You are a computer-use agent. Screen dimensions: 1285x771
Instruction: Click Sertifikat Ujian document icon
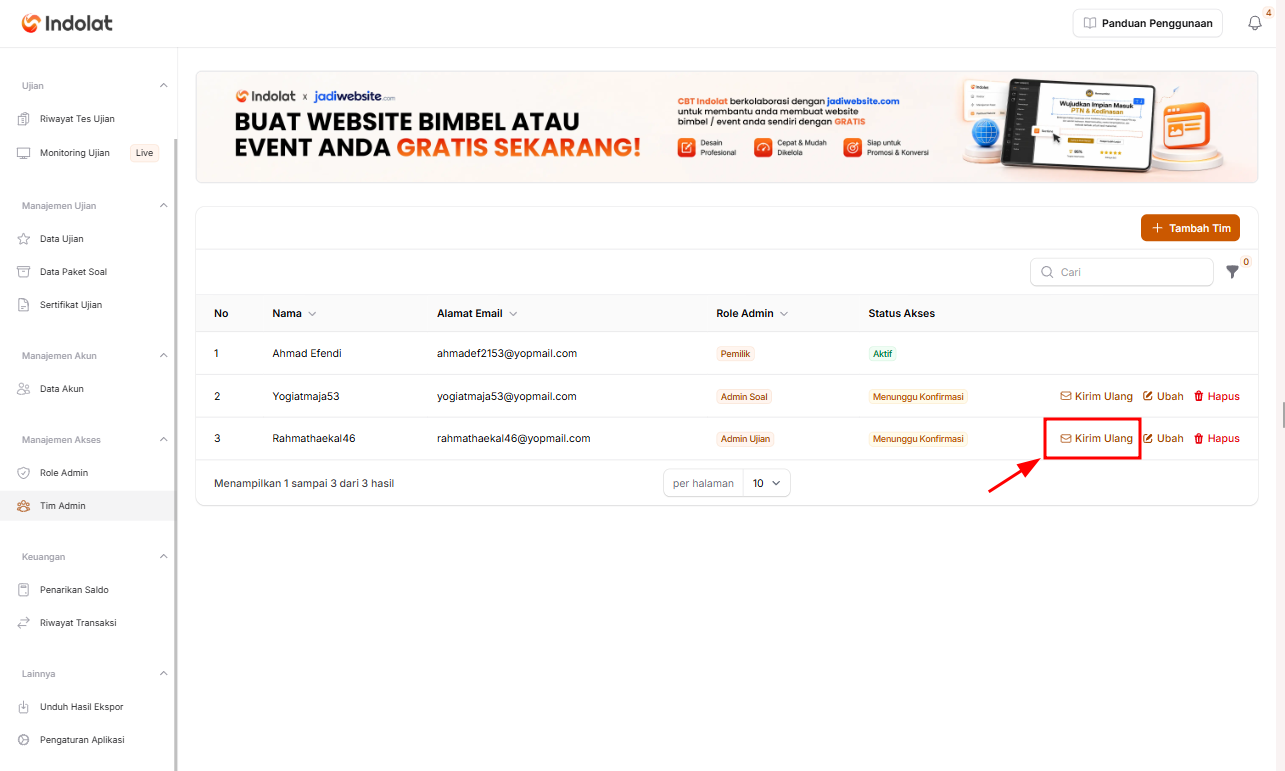(x=24, y=305)
